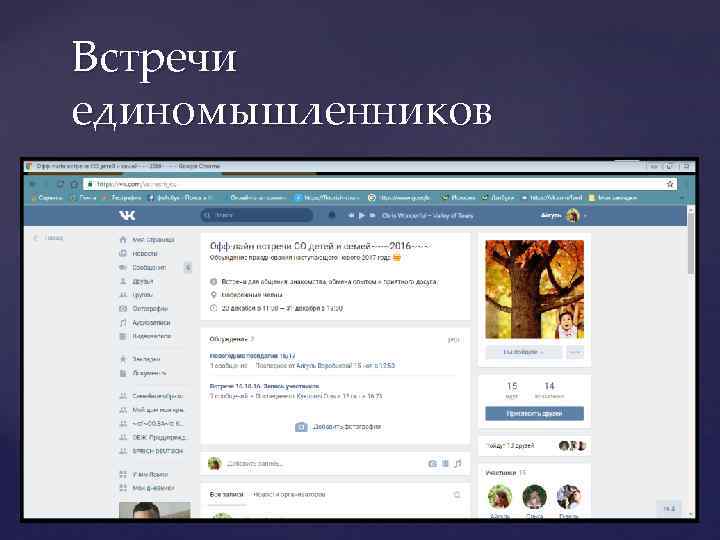Open the Фотографии menu label
The width and height of the screenshot is (720, 540).
[x=150, y=309]
